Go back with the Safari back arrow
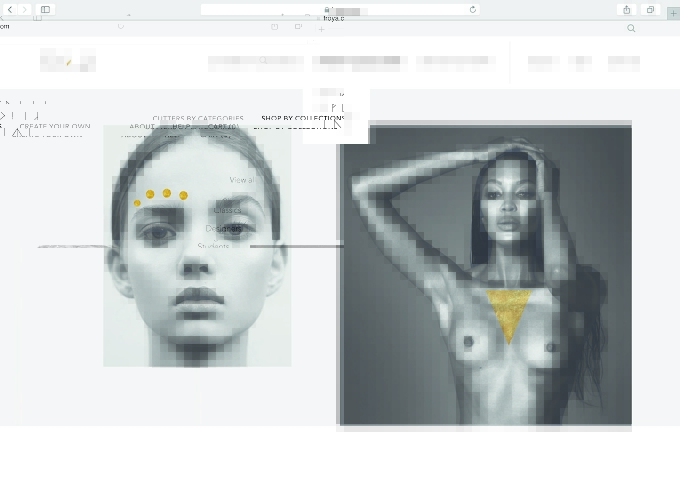The width and height of the screenshot is (680, 482). click(10, 10)
